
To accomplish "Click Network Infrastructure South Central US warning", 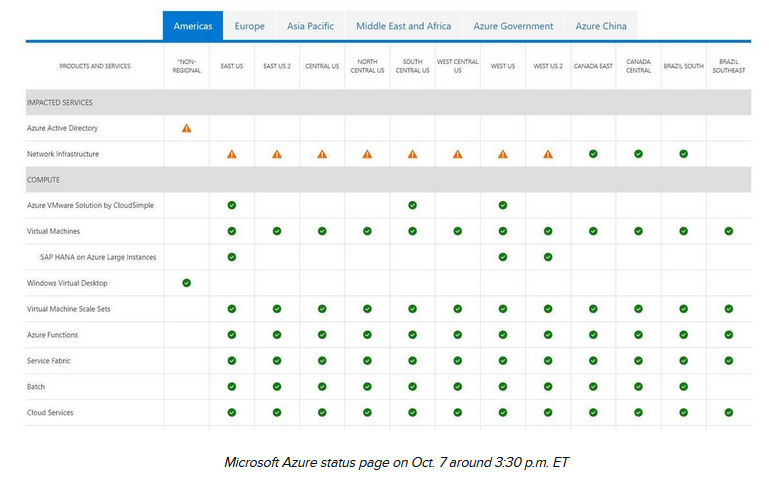I will point(412,154).
